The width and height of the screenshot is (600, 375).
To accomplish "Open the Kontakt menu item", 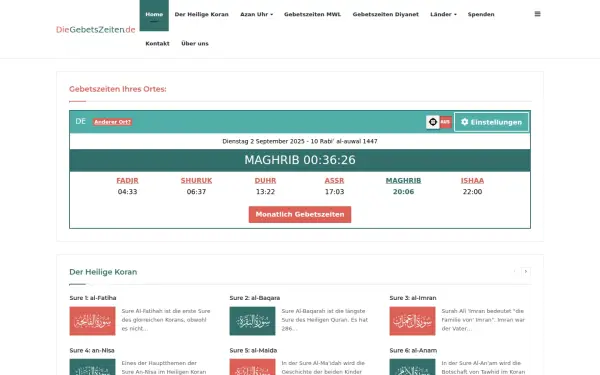I will click(157, 44).
